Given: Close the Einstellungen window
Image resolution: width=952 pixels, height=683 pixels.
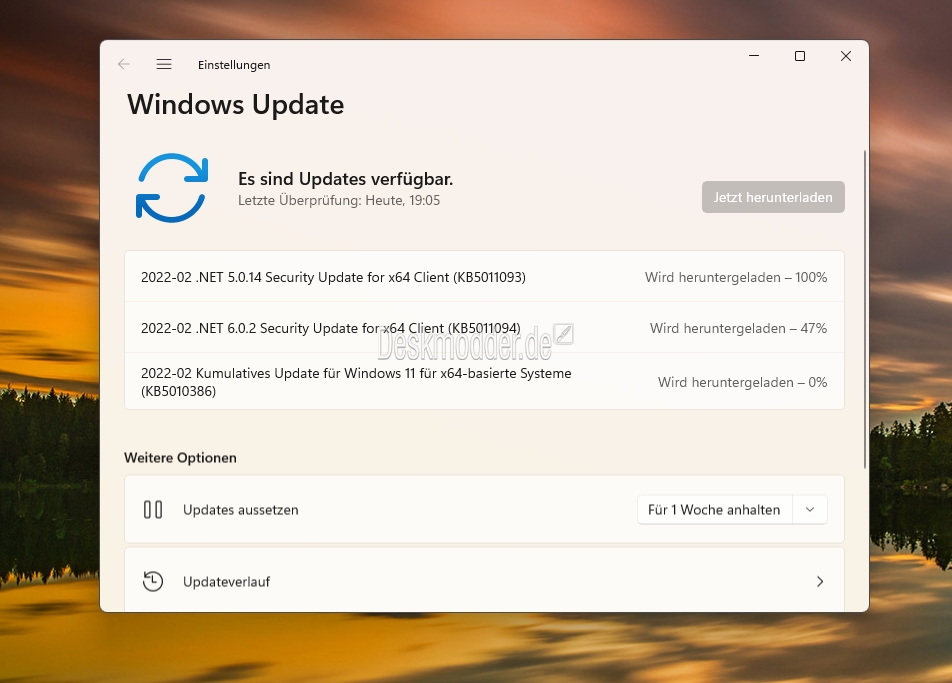Looking at the screenshot, I should (x=846, y=56).
